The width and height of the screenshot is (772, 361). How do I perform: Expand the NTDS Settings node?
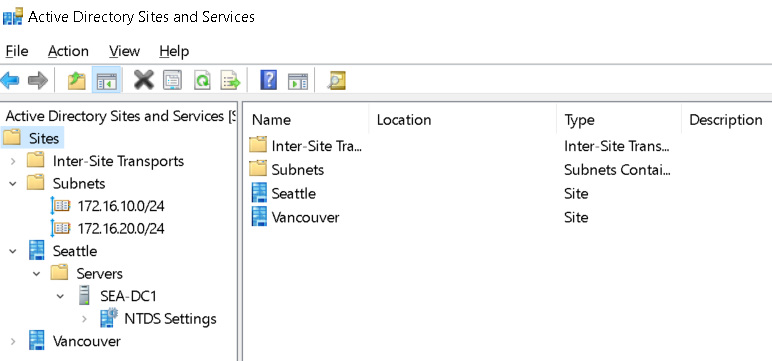coord(84,319)
